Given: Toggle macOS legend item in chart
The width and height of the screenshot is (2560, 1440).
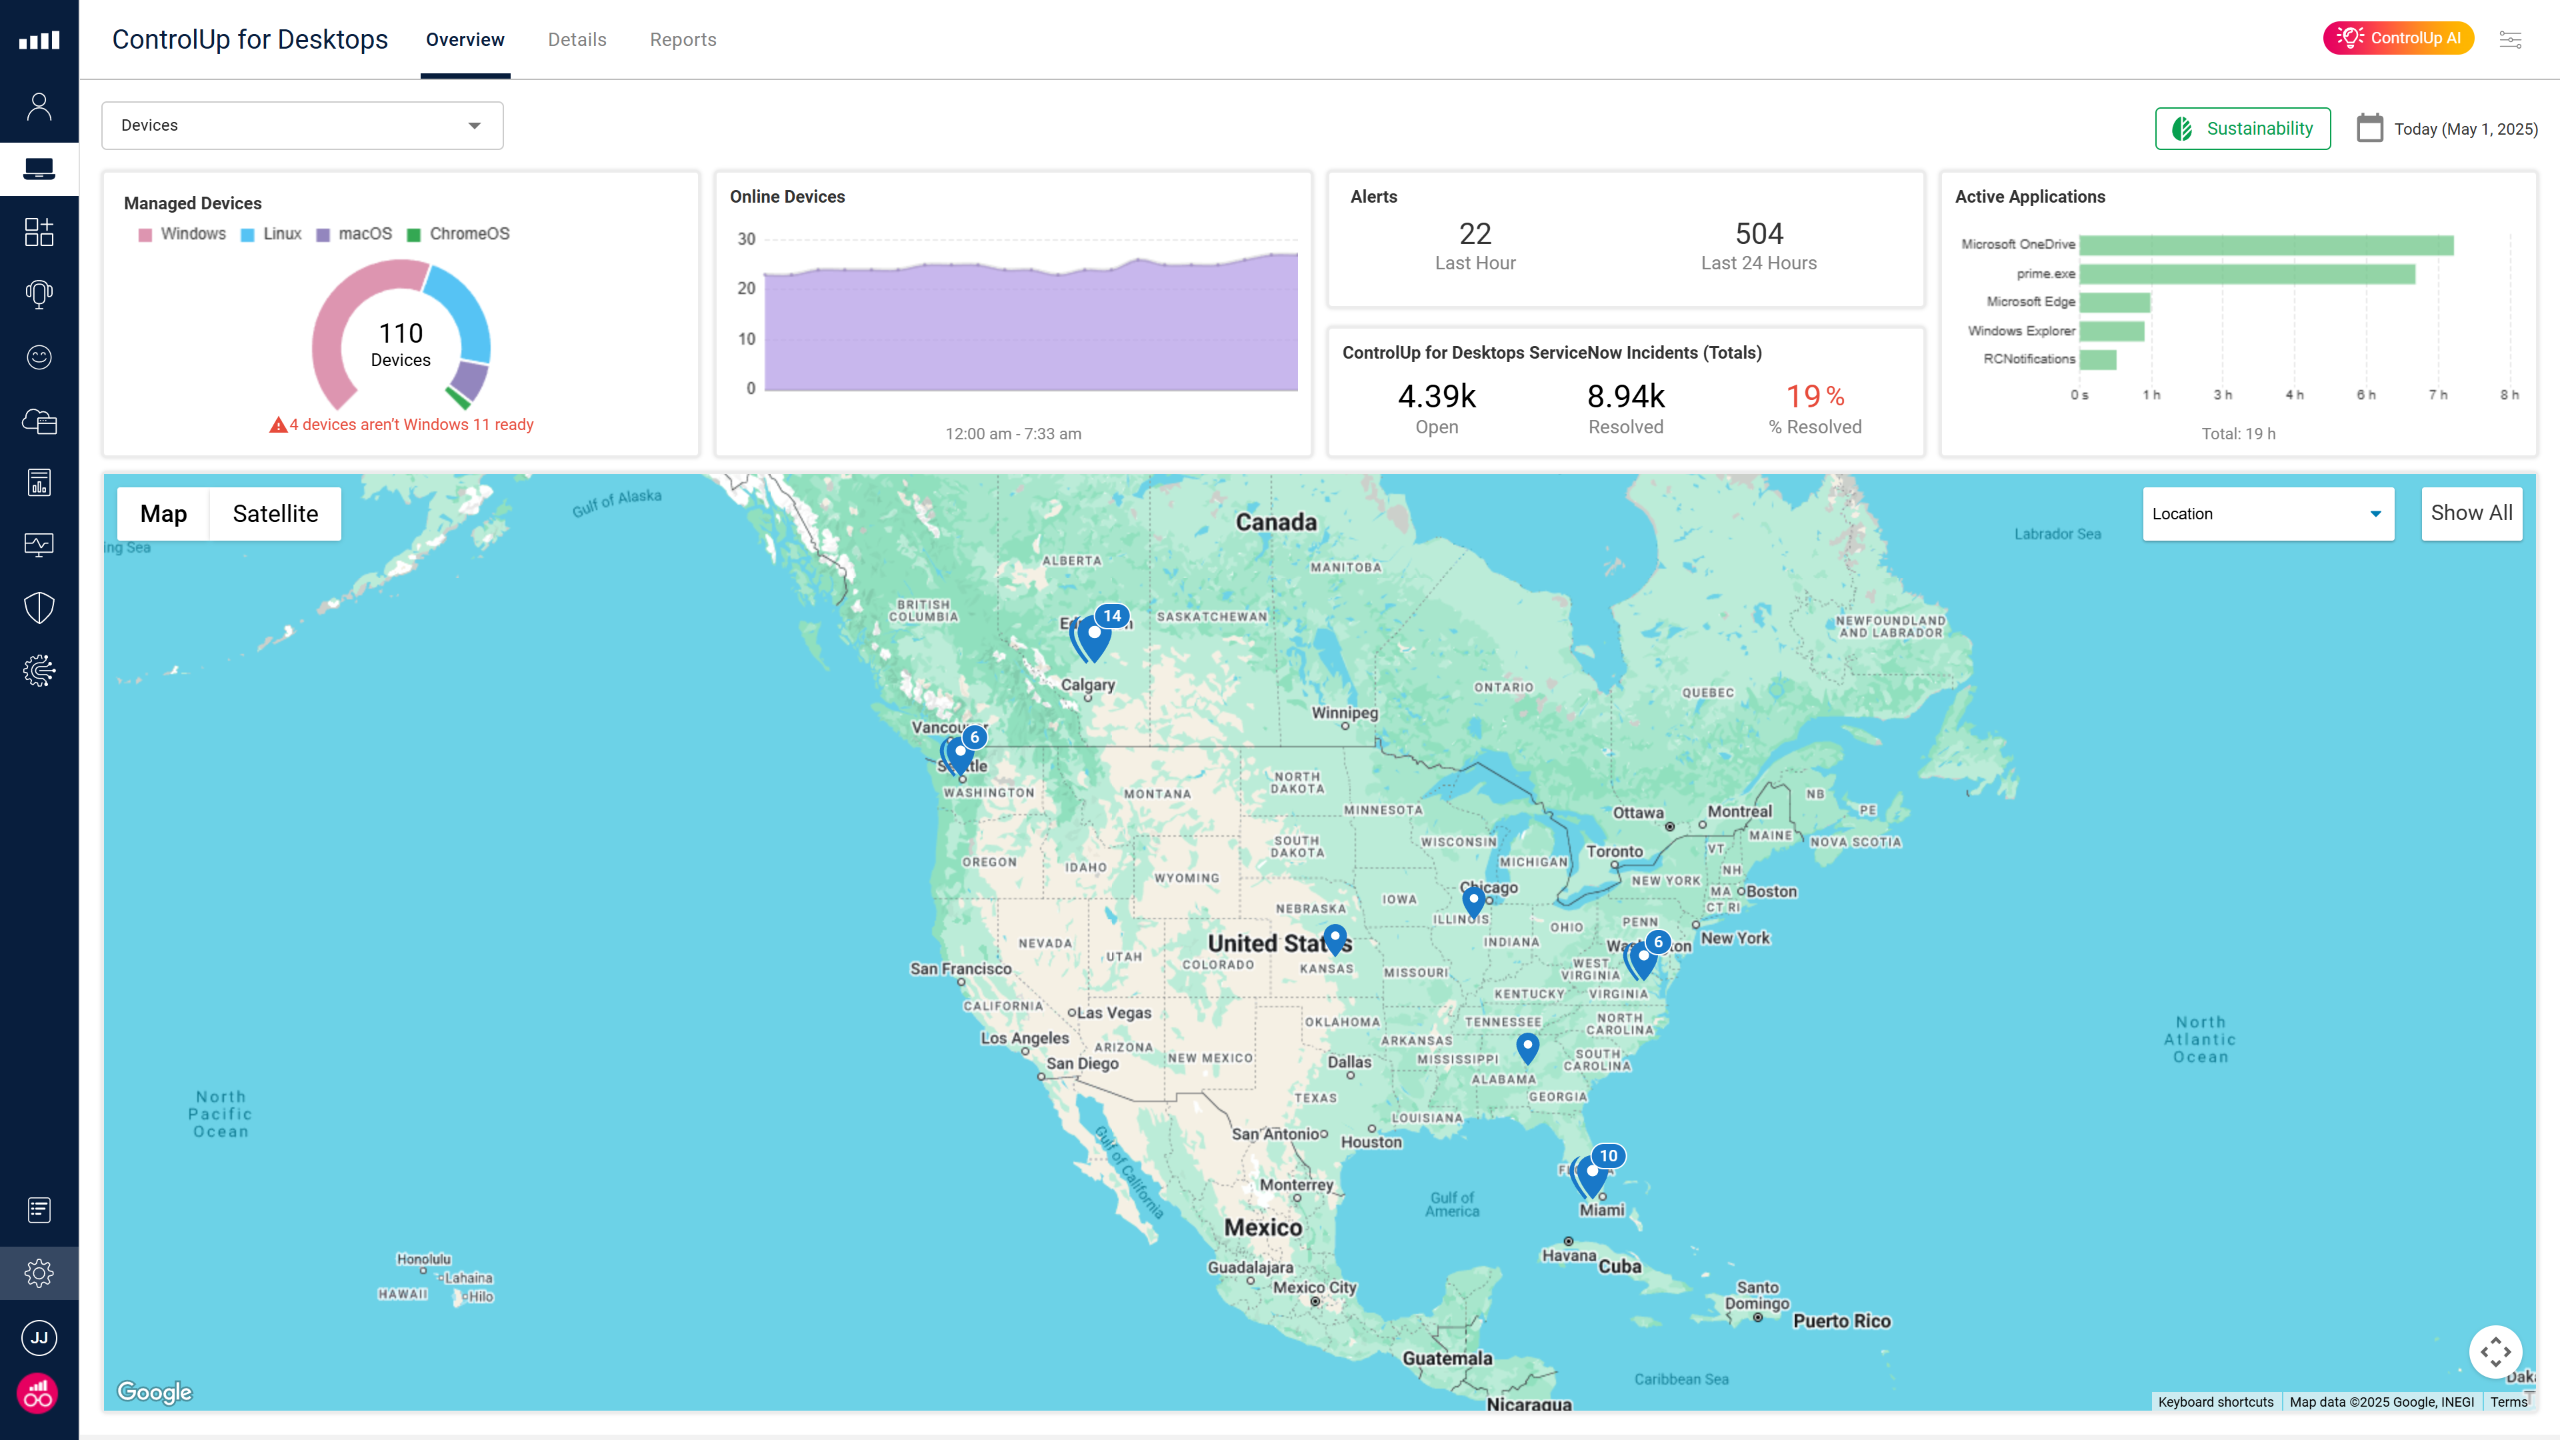Looking at the screenshot, I should (354, 234).
